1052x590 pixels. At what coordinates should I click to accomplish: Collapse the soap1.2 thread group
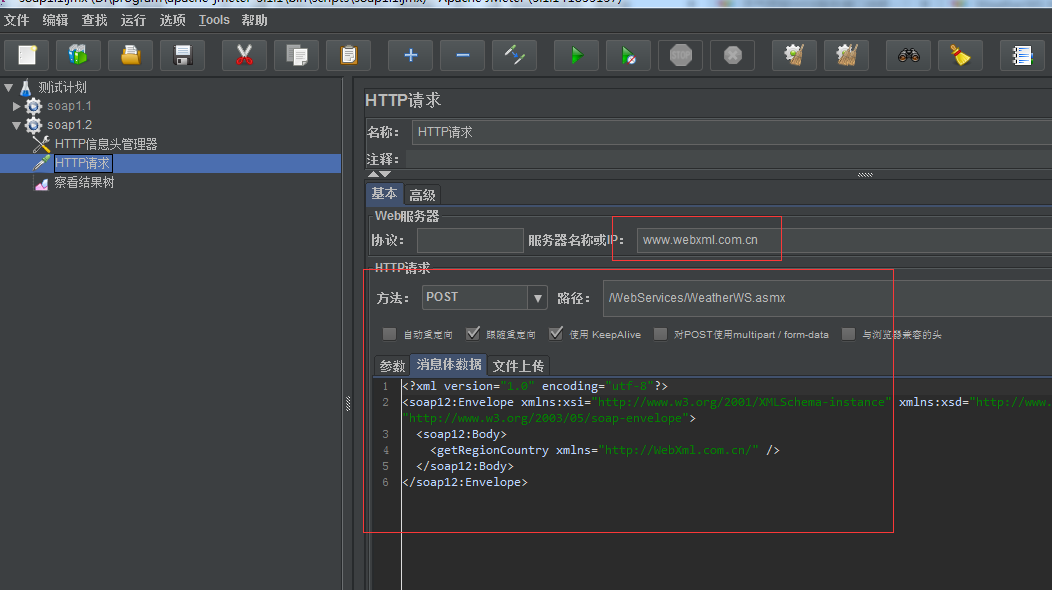tap(17, 125)
